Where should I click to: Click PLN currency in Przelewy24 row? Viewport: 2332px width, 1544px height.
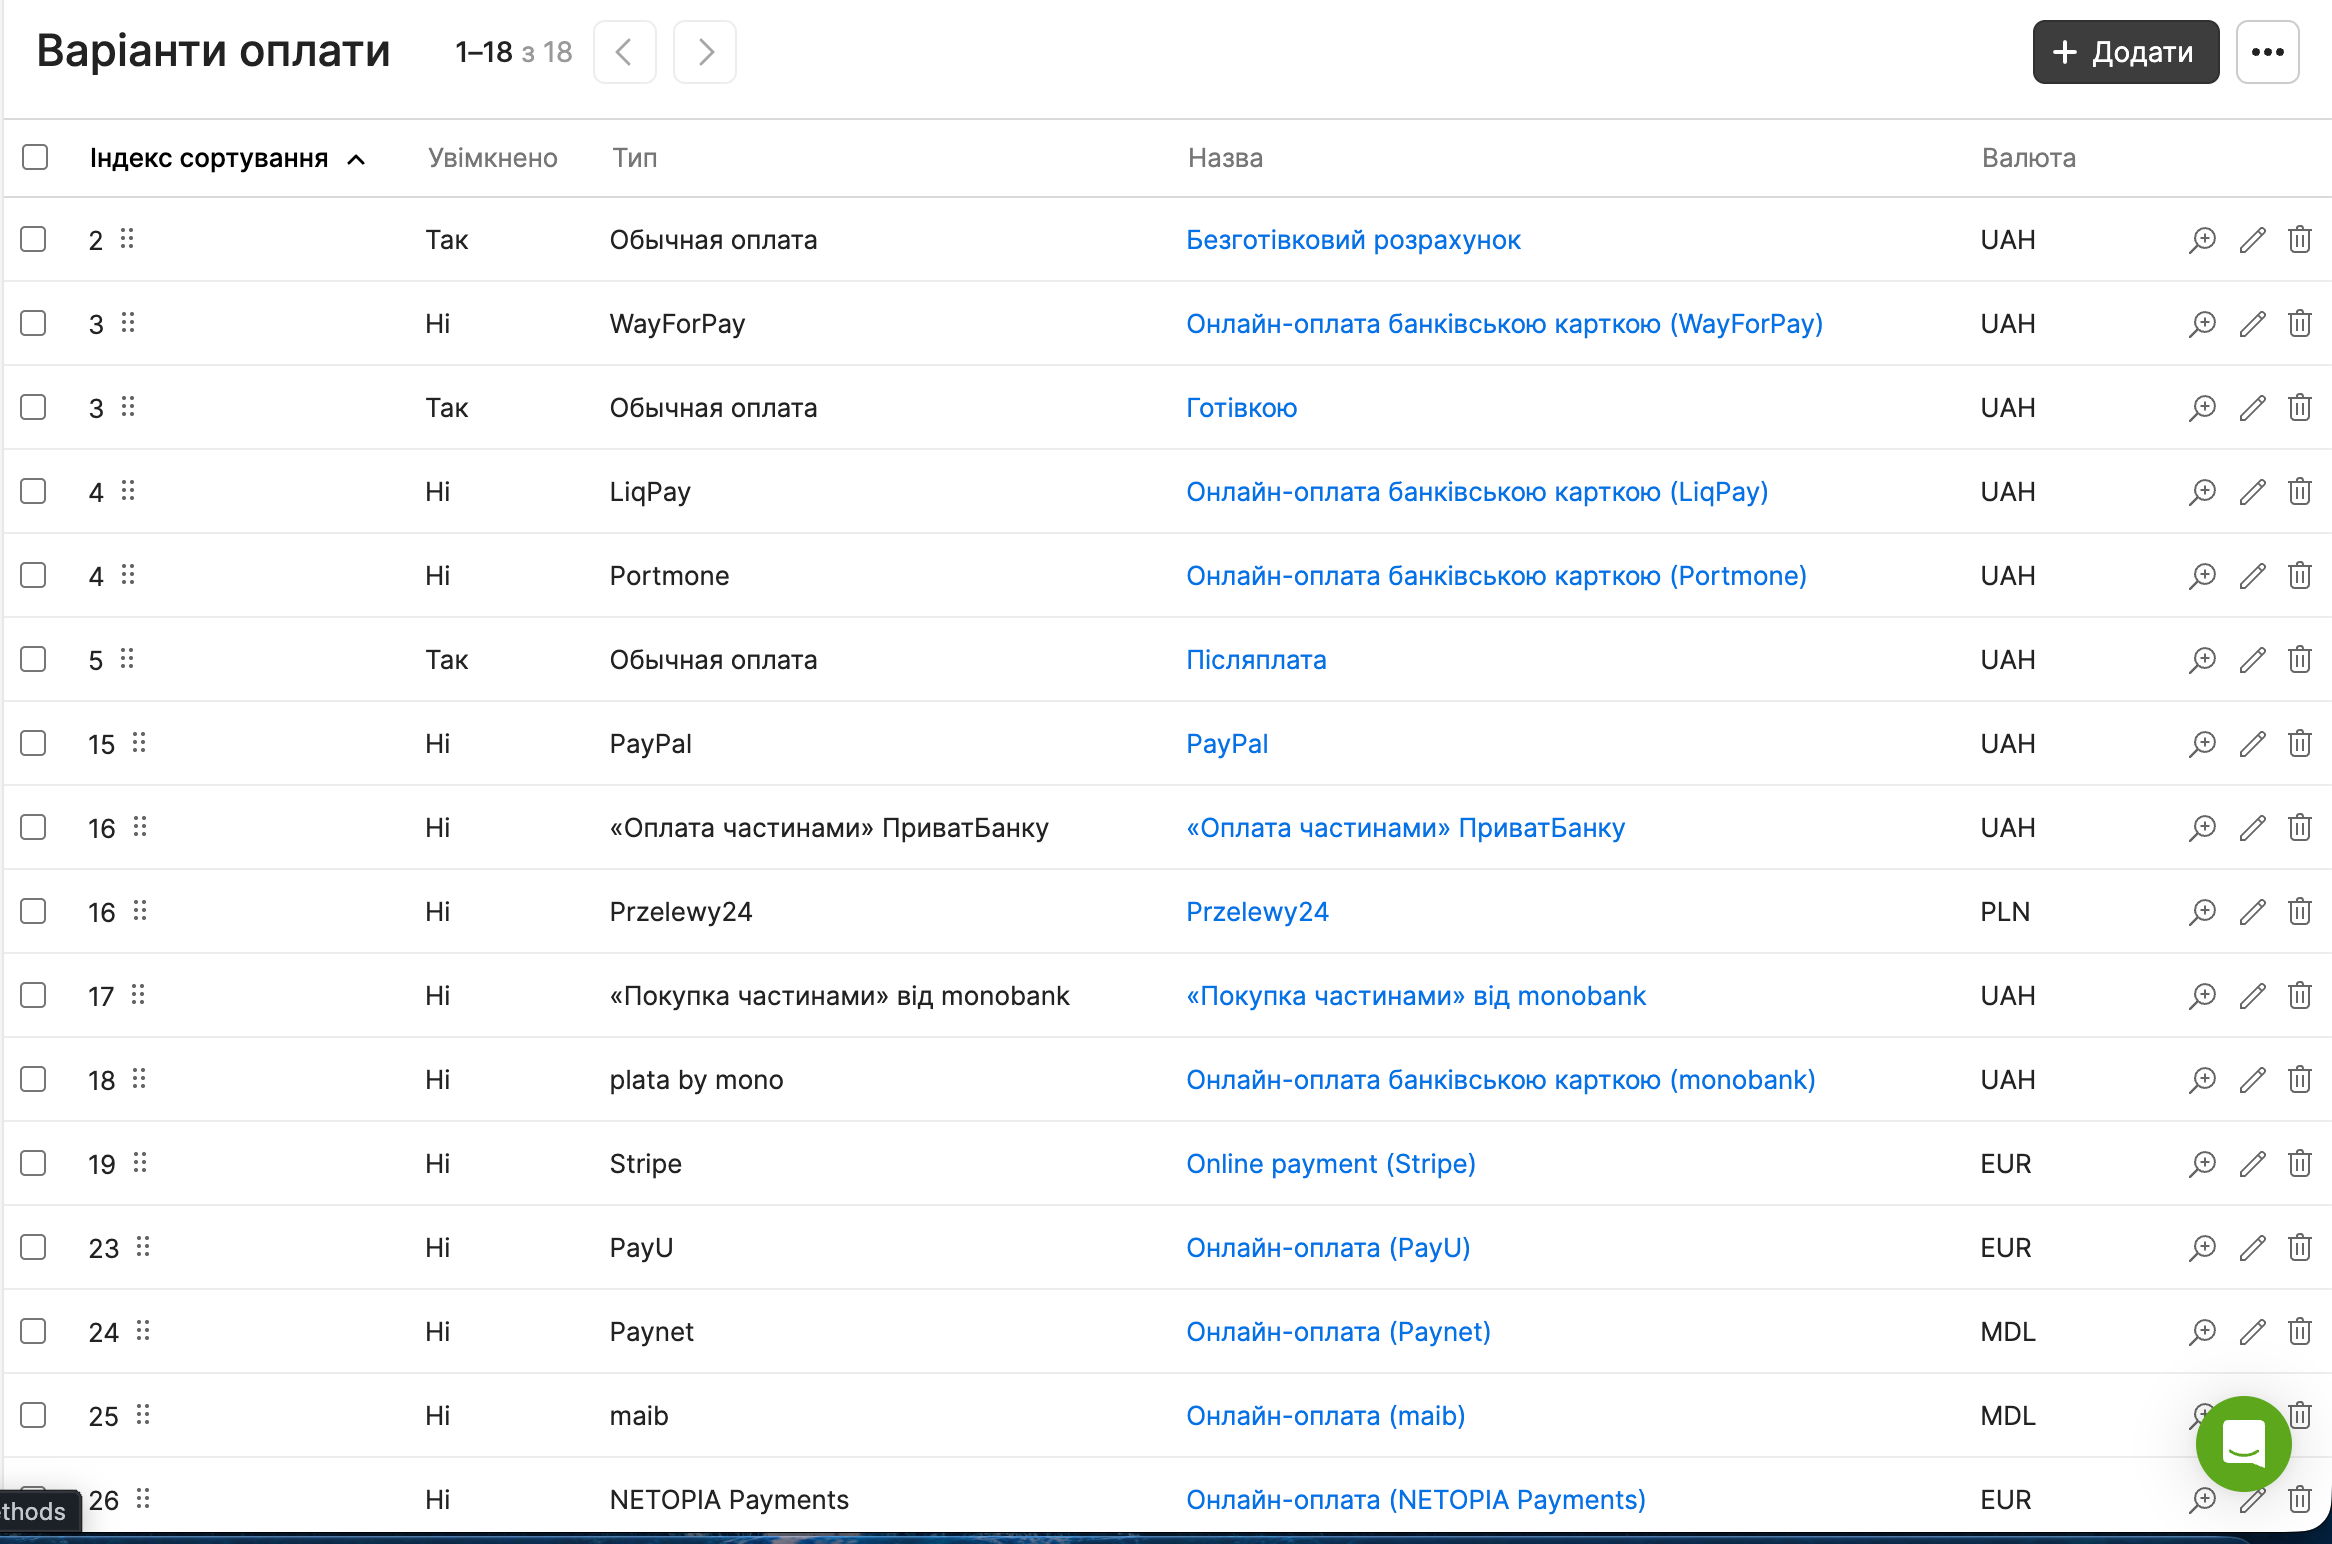2005,912
